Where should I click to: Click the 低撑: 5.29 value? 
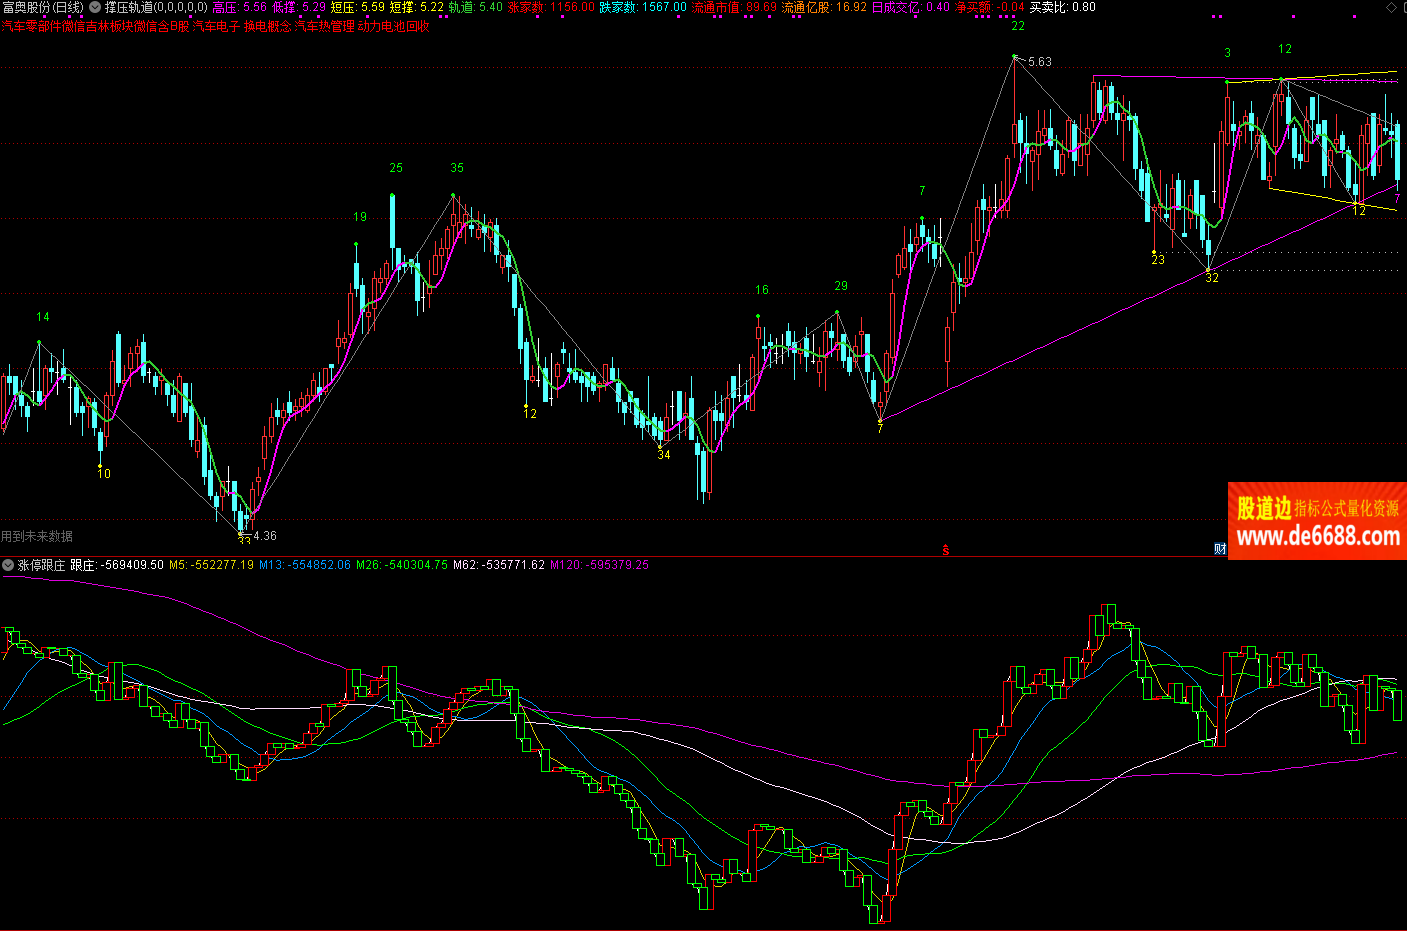pyautogui.click(x=299, y=7)
